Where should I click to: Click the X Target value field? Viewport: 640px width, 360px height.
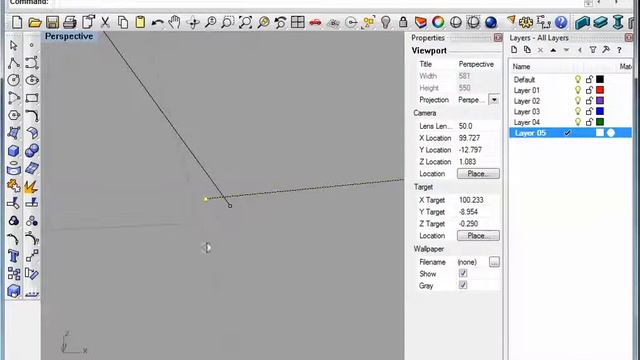(478, 200)
